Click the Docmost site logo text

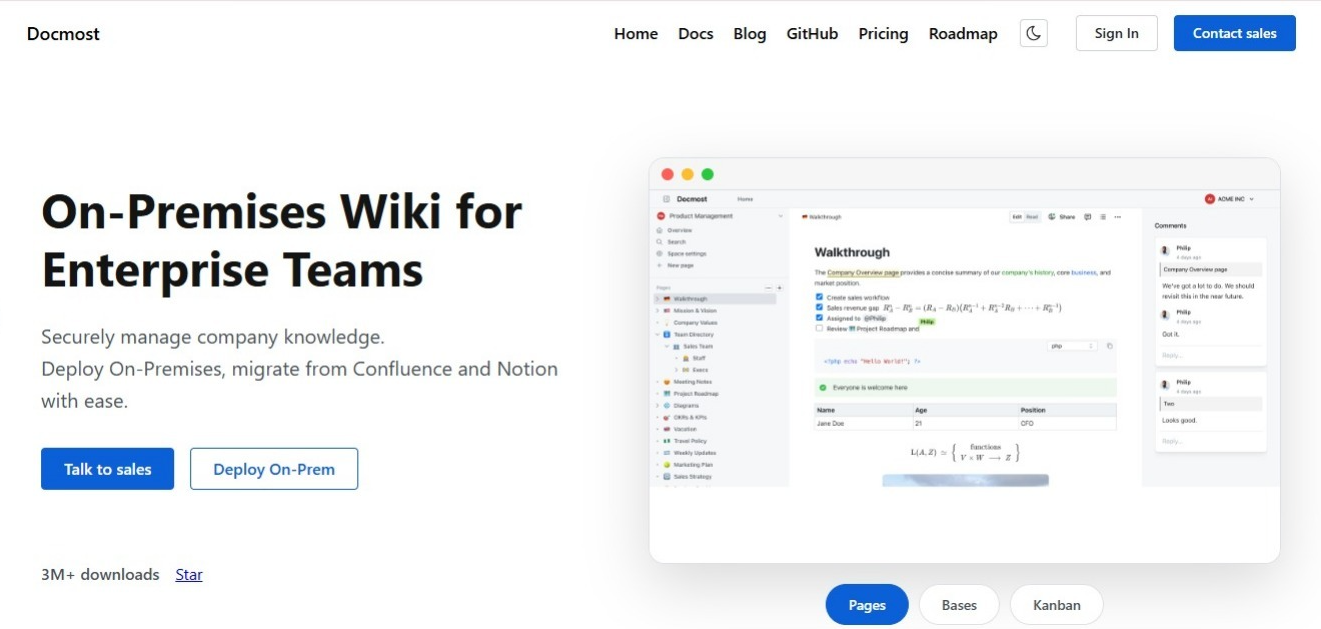(x=63, y=34)
